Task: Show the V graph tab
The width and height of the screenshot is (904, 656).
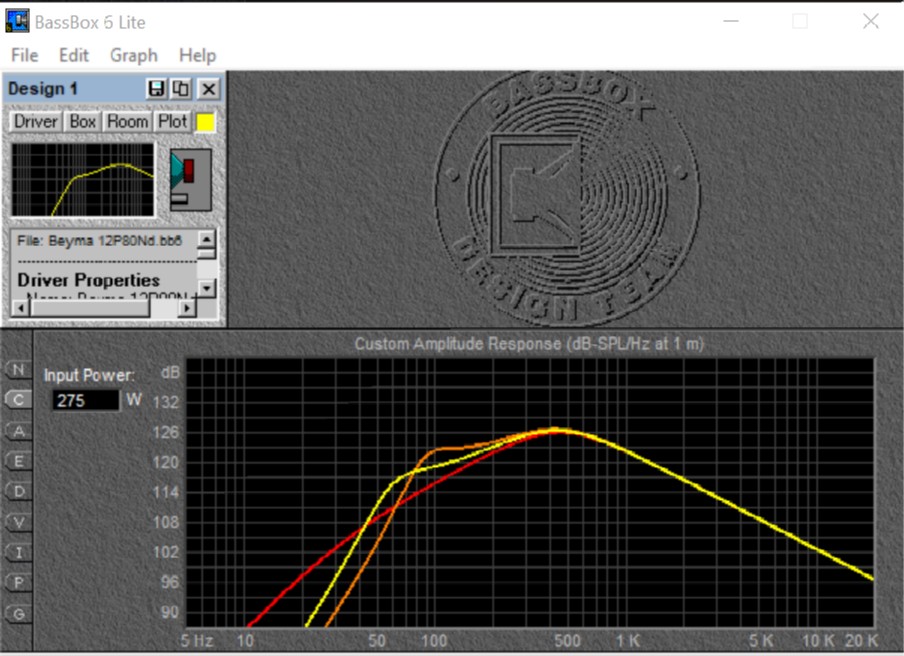Action: click(x=18, y=522)
